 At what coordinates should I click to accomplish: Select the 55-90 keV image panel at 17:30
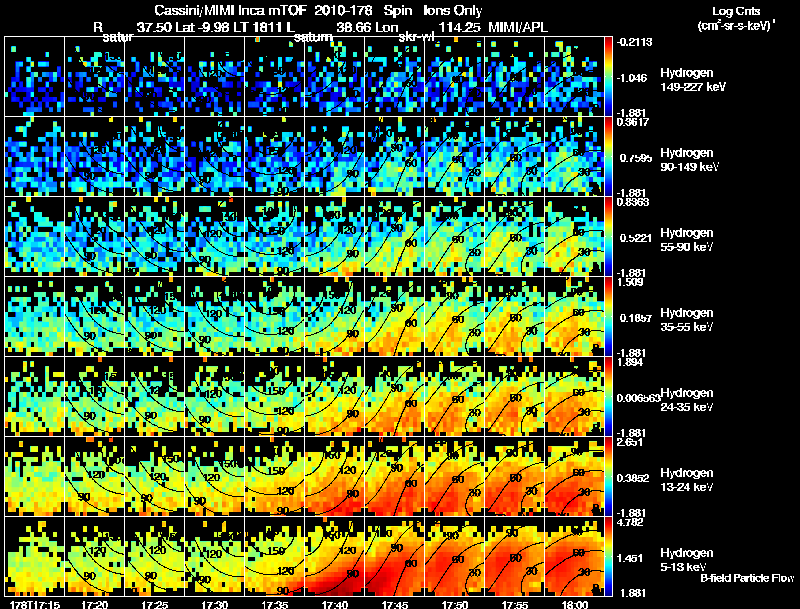[x=215, y=236]
